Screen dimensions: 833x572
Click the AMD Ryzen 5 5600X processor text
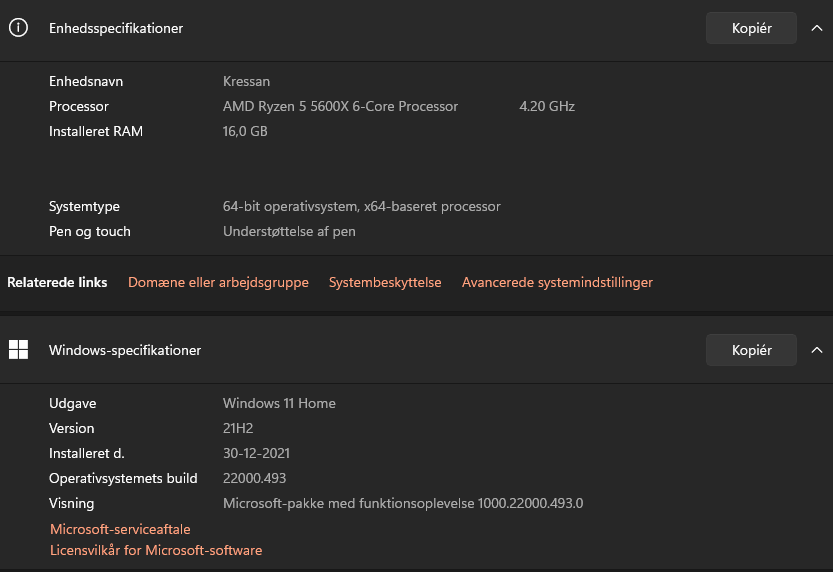pos(340,106)
